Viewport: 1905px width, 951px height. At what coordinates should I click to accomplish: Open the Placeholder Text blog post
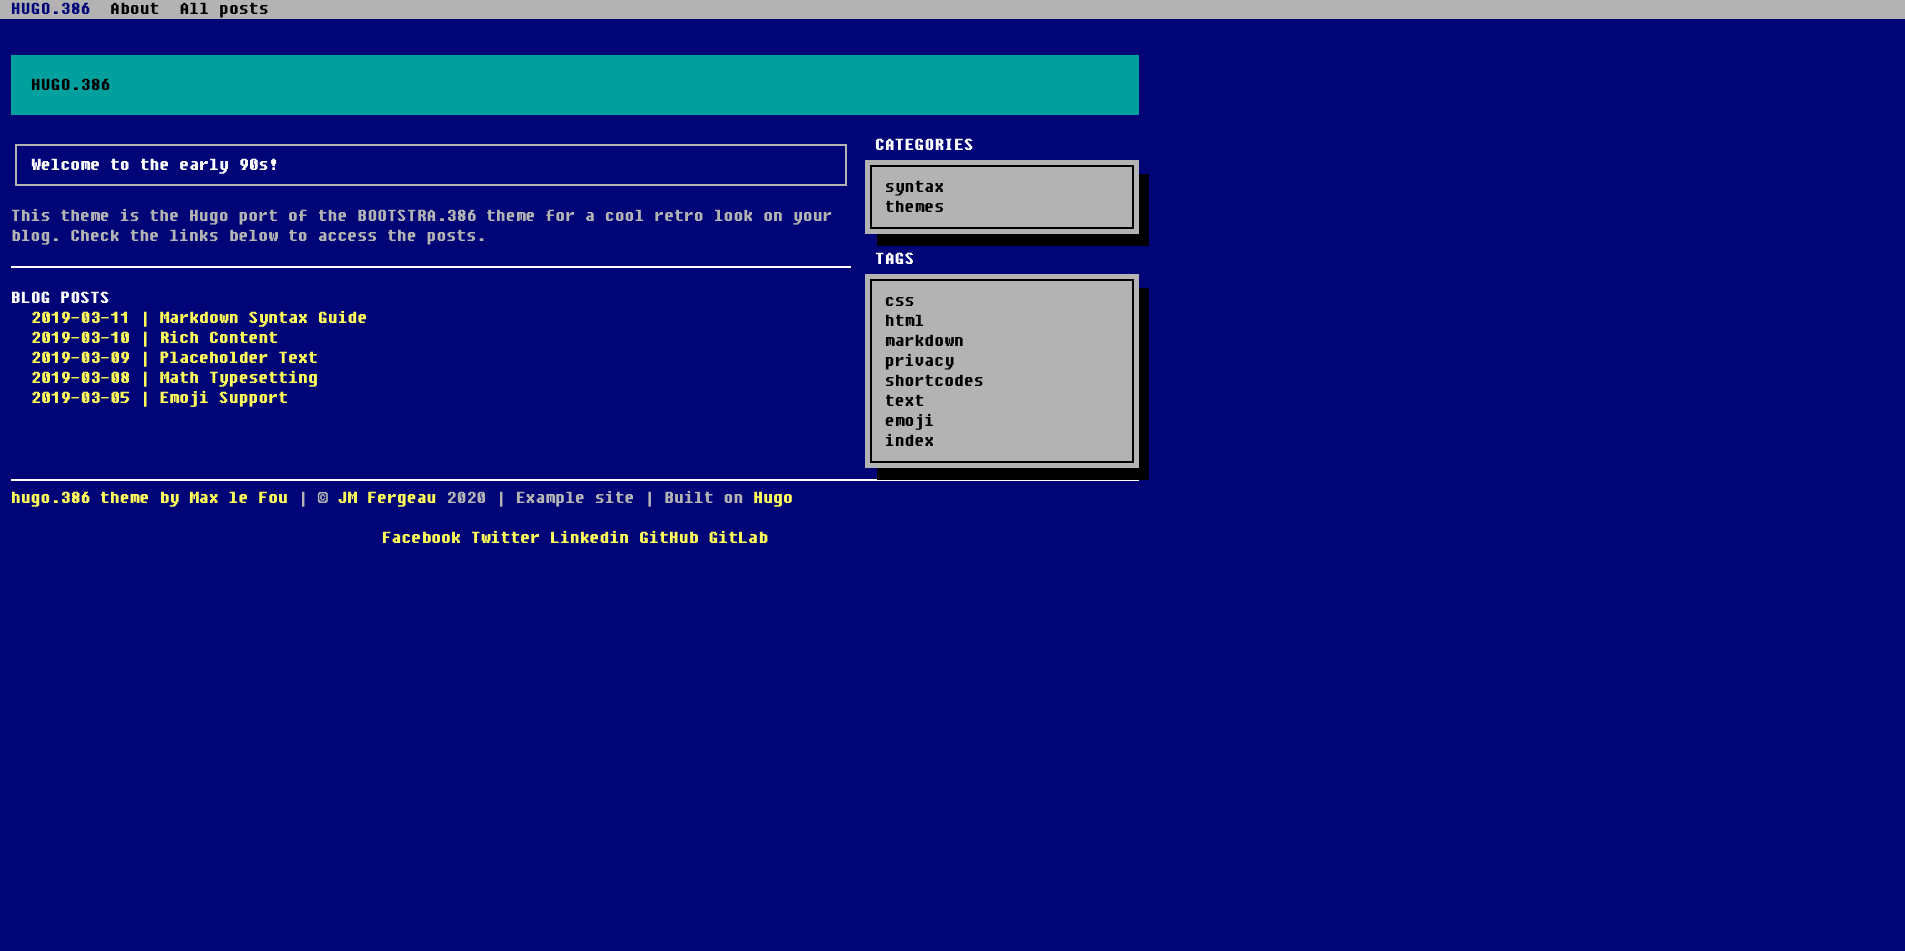click(x=238, y=358)
